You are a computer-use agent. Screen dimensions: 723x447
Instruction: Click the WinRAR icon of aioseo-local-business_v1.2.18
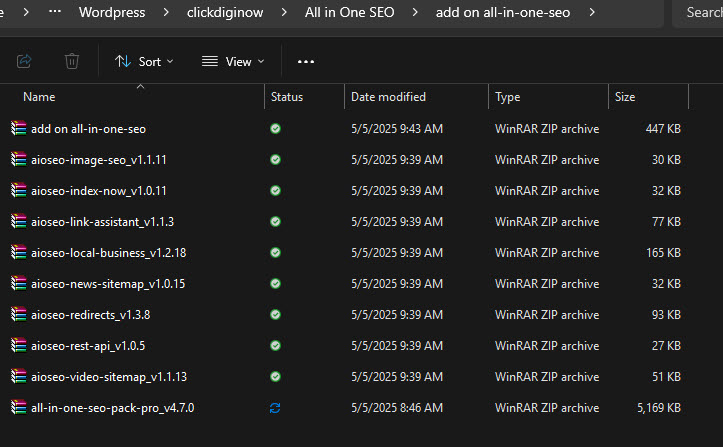click(x=19, y=252)
